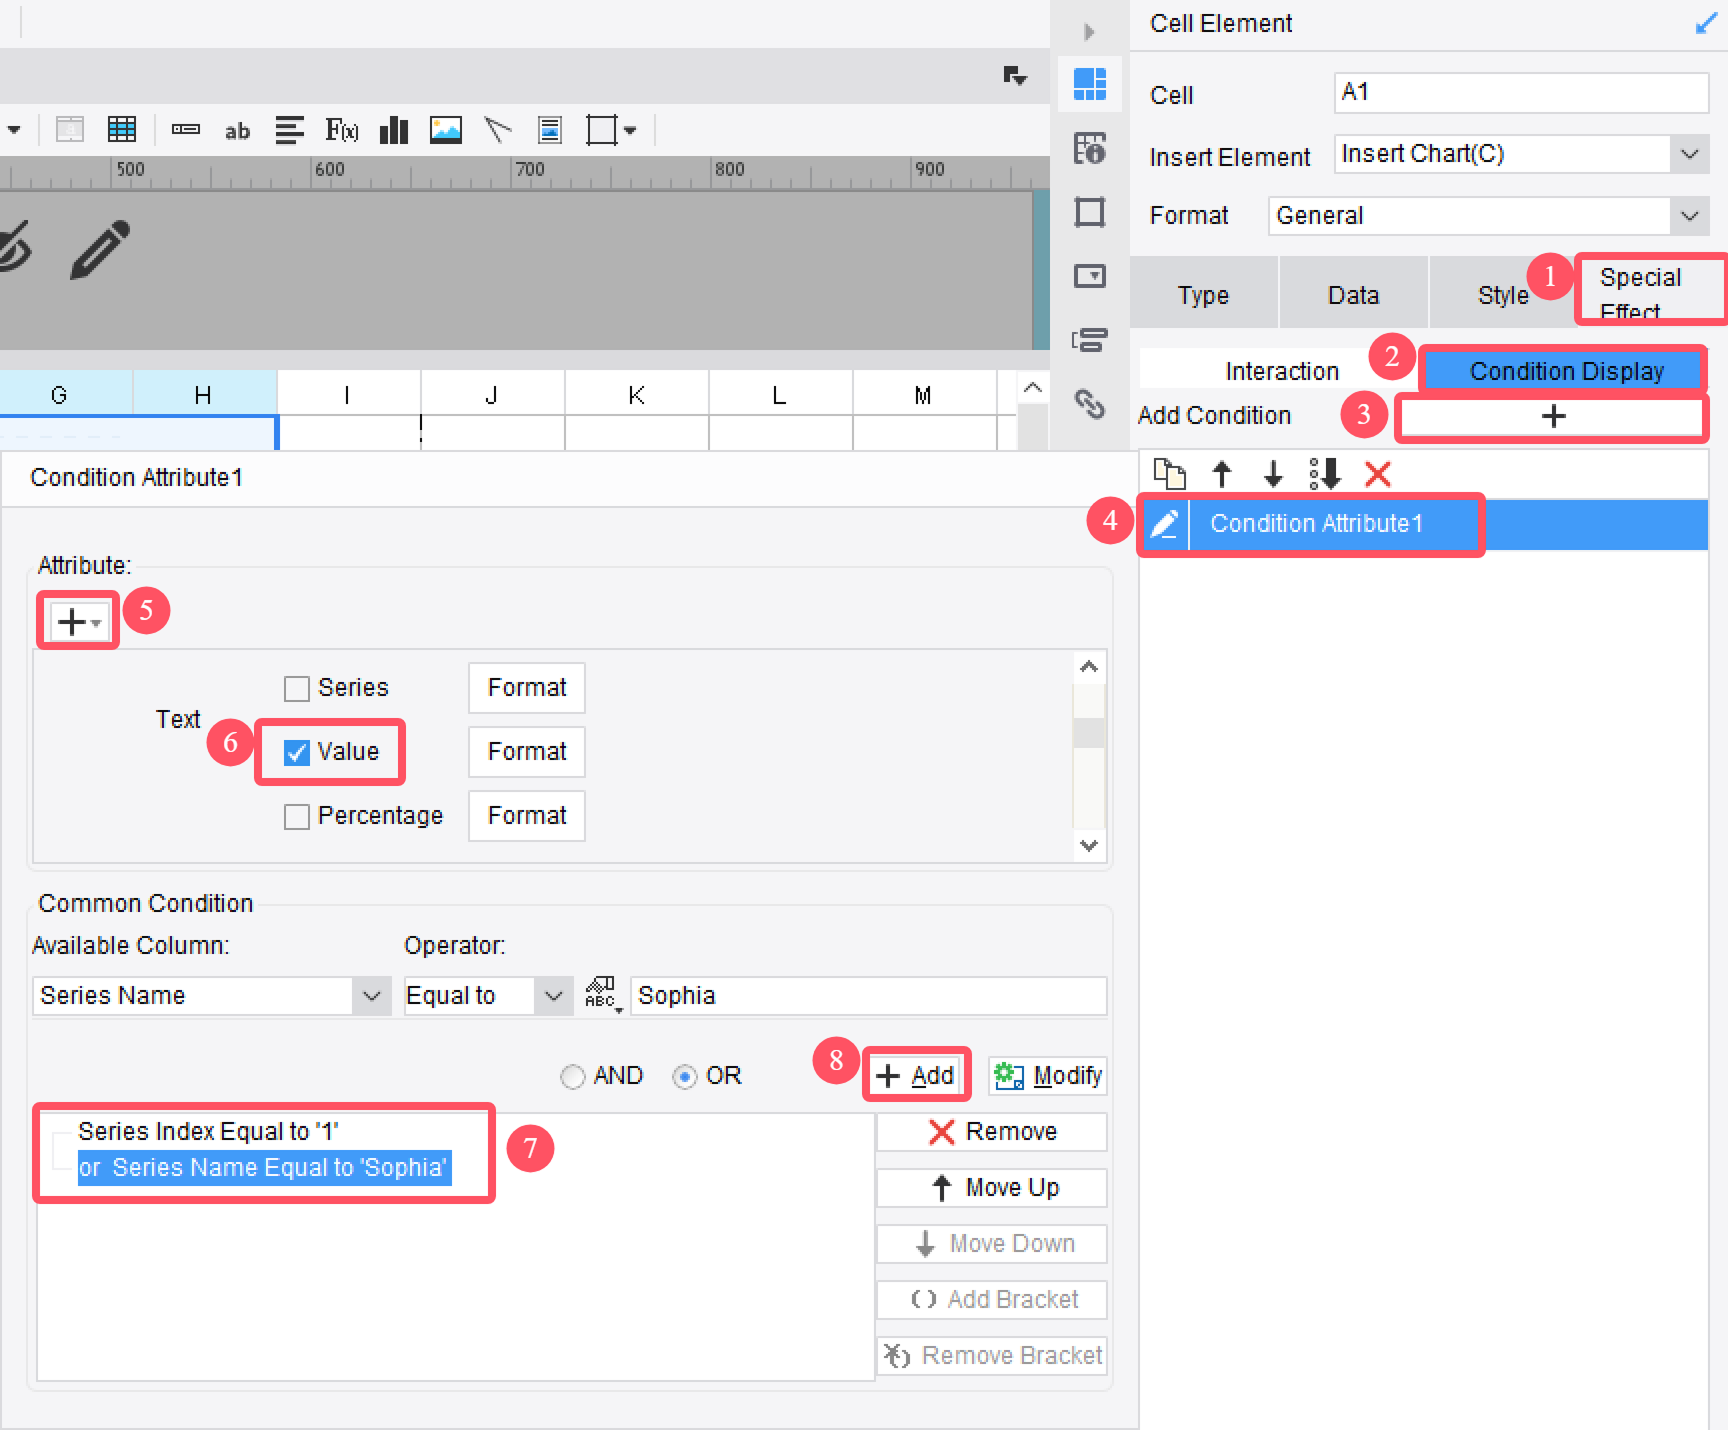Open the Attribute plus dropdown button
This screenshot has height=1430, width=1728.
pyautogui.click(x=79, y=622)
